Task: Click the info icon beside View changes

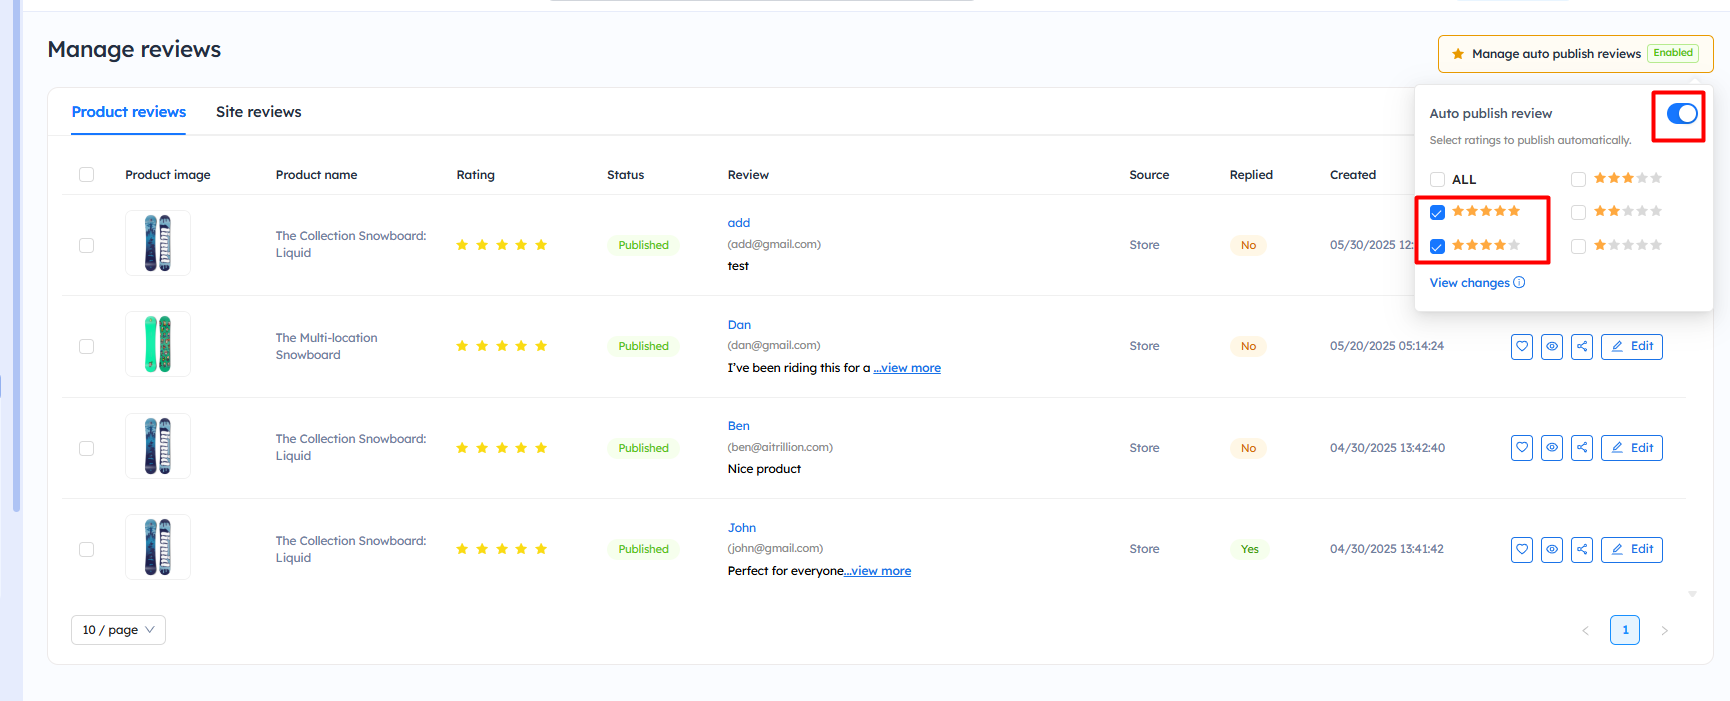Action: click(x=1519, y=283)
